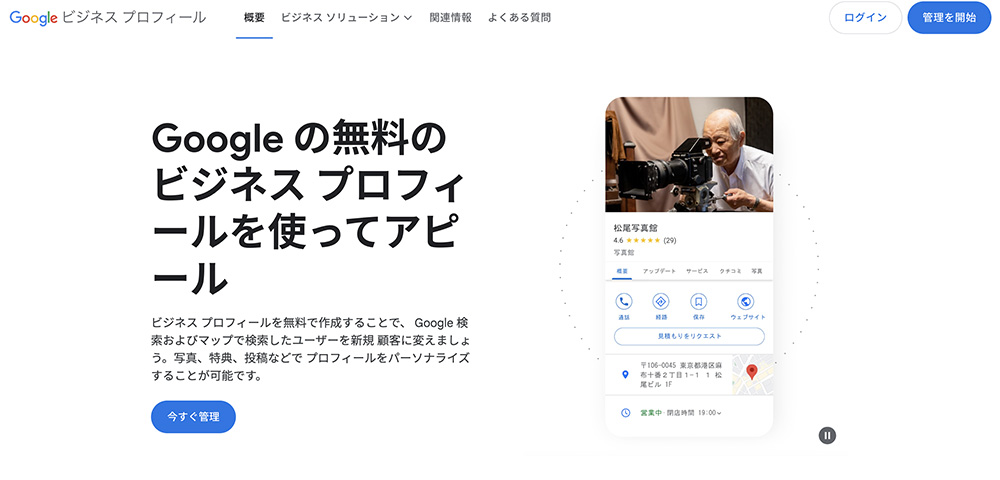
Task: Click the Google logo in the header
Action: [33, 18]
